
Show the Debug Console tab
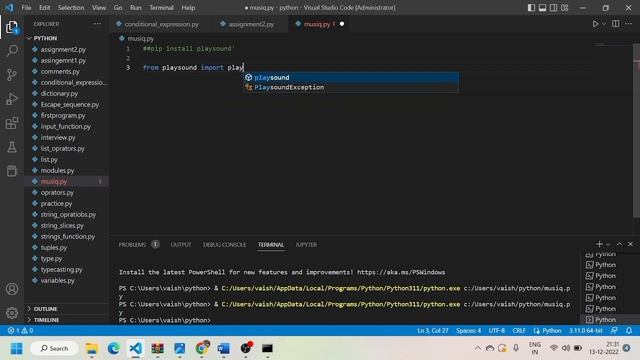[x=224, y=244]
